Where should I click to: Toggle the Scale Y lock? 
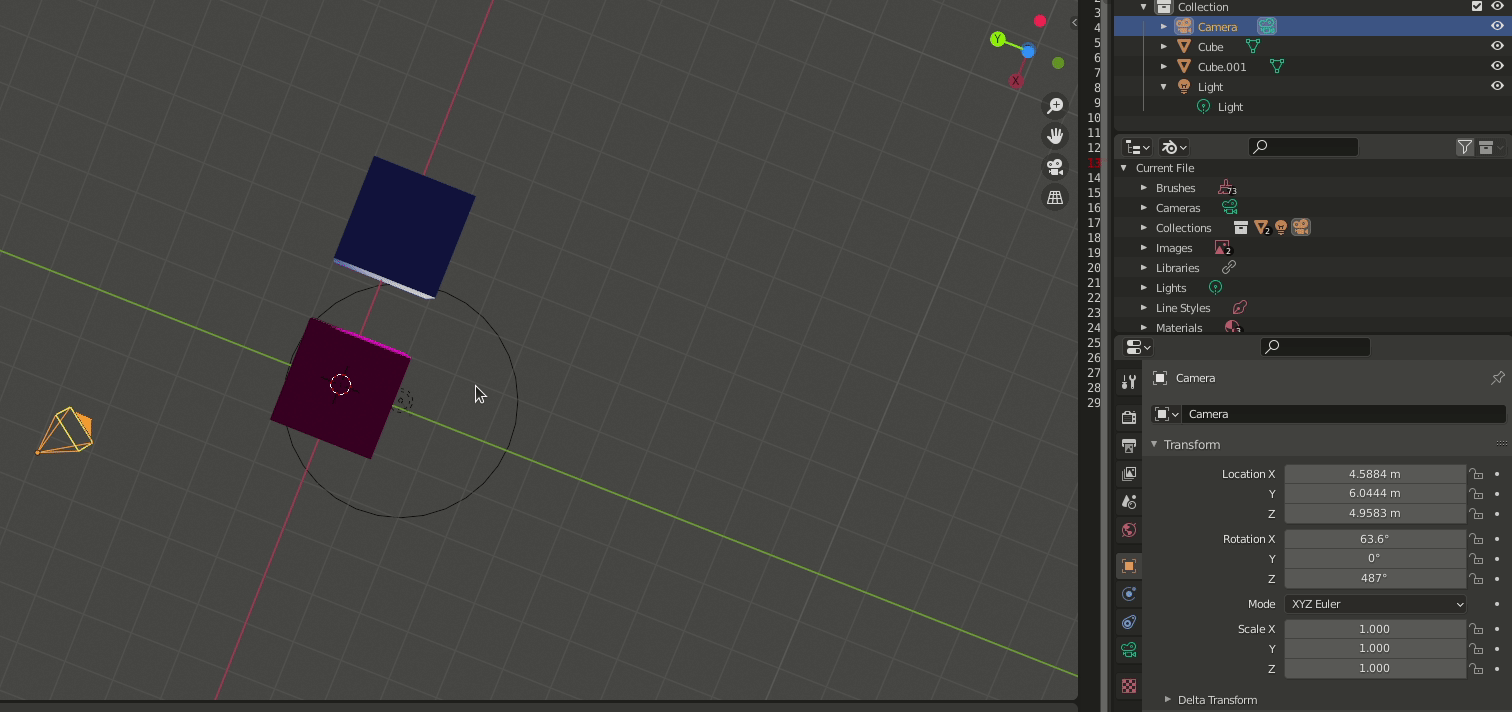tap(1476, 648)
